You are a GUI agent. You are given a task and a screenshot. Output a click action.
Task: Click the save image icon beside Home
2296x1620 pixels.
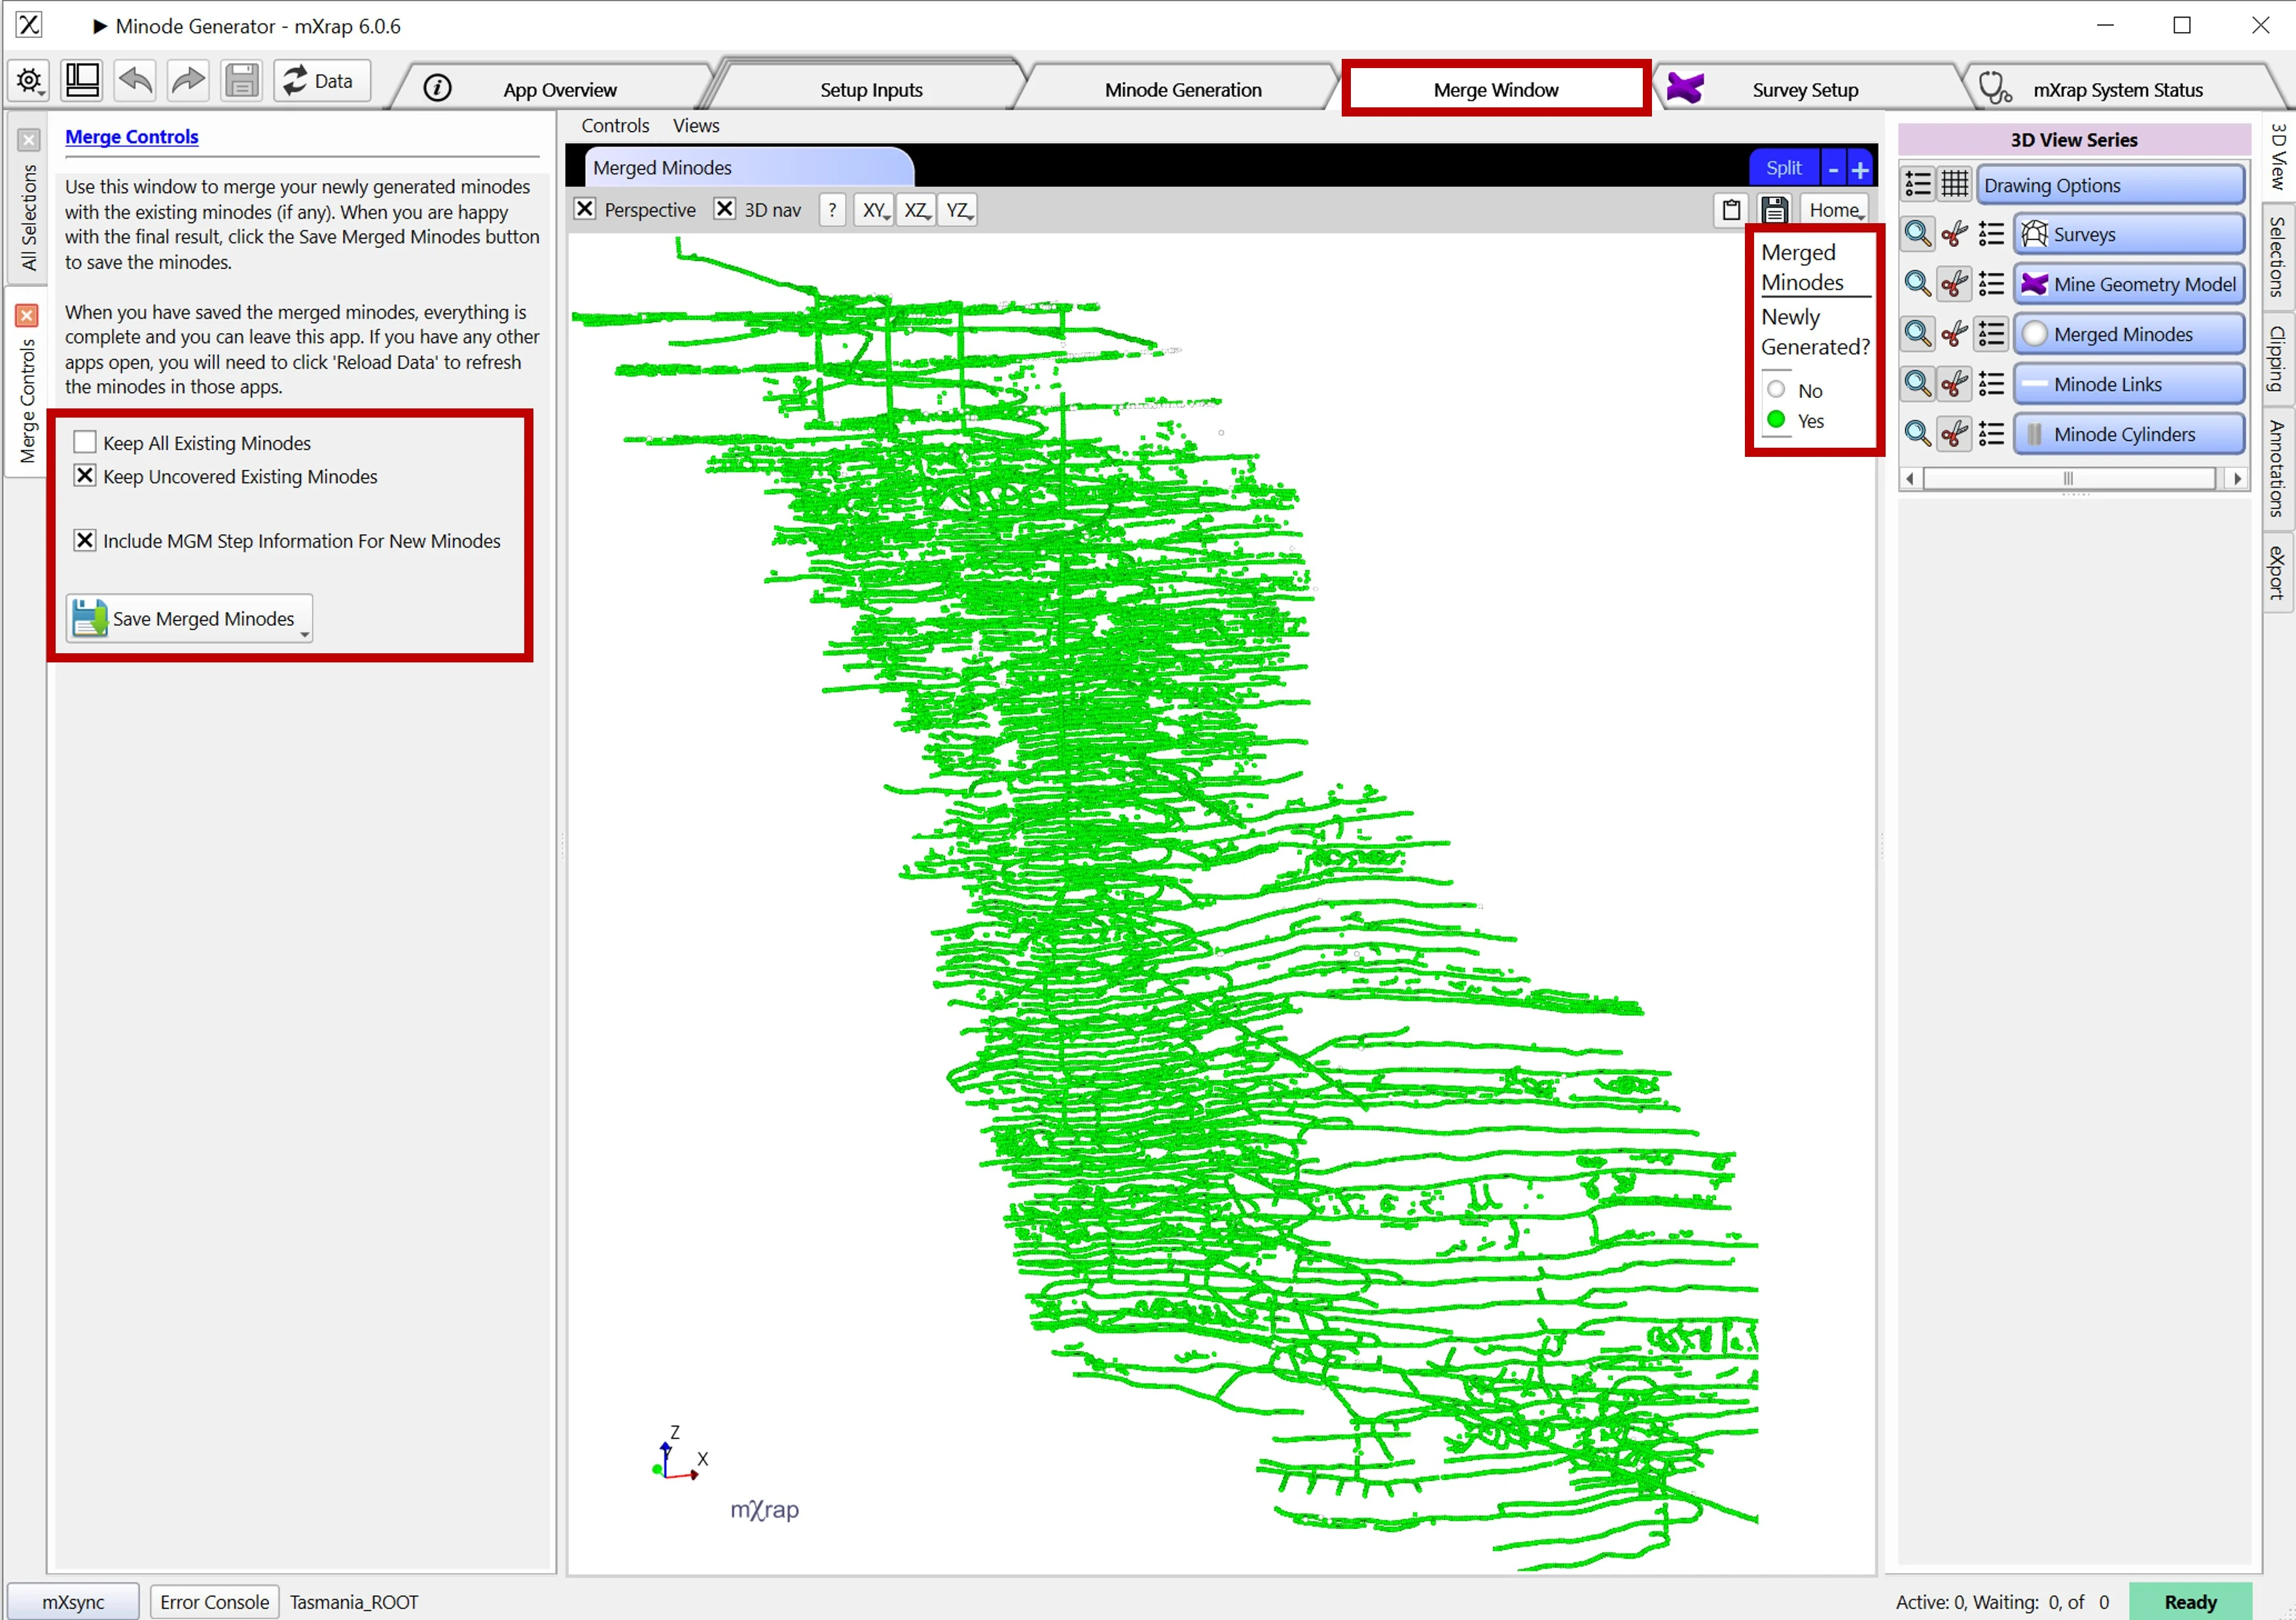(1774, 210)
